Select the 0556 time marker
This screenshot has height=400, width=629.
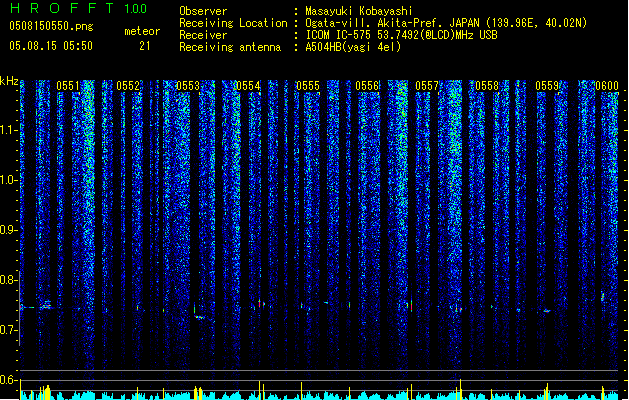tap(367, 86)
